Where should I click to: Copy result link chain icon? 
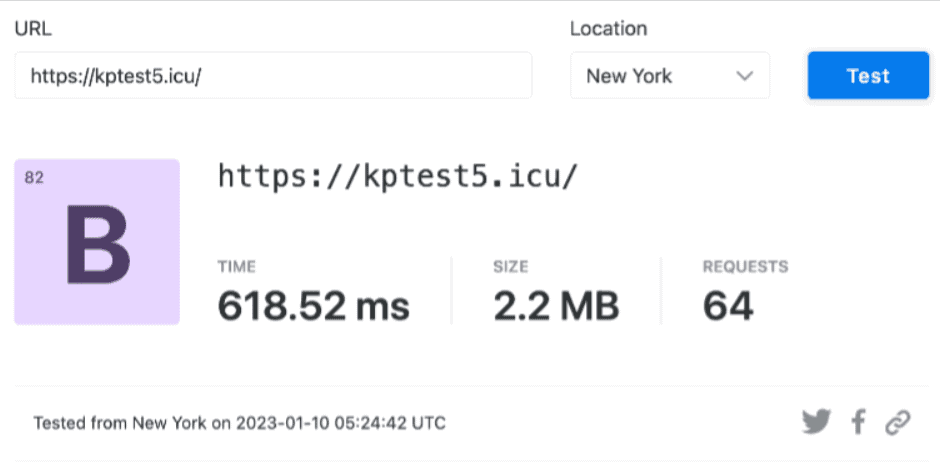pyautogui.click(x=898, y=422)
